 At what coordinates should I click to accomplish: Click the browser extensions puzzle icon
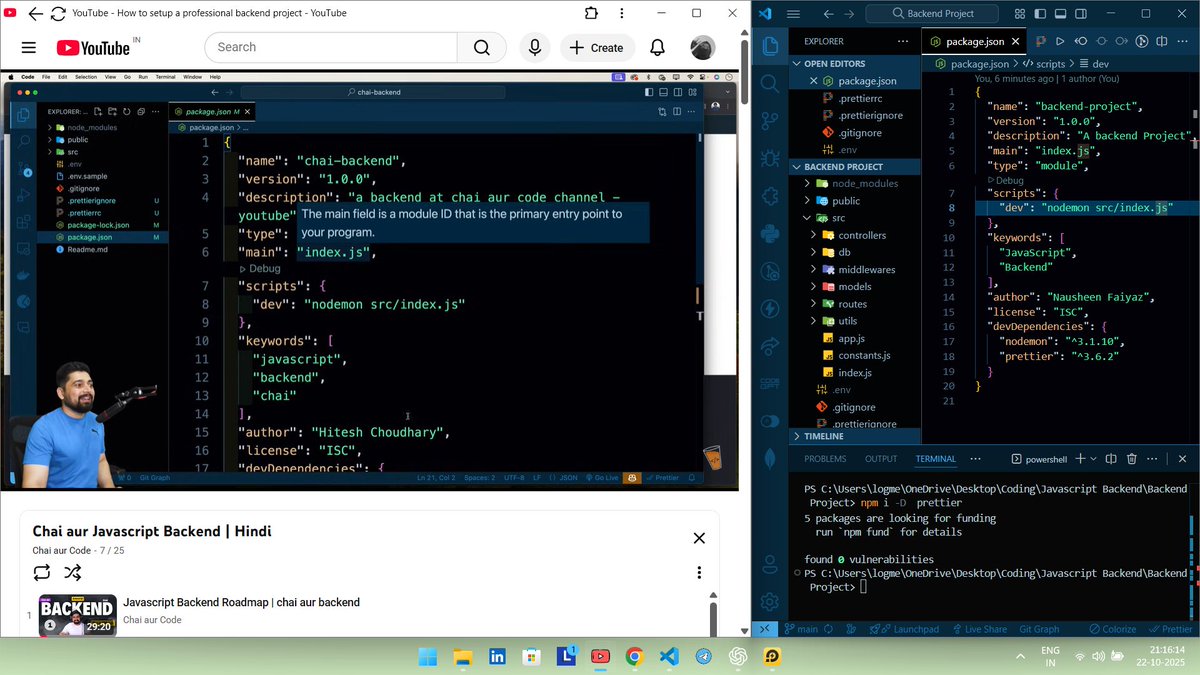point(591,13)
